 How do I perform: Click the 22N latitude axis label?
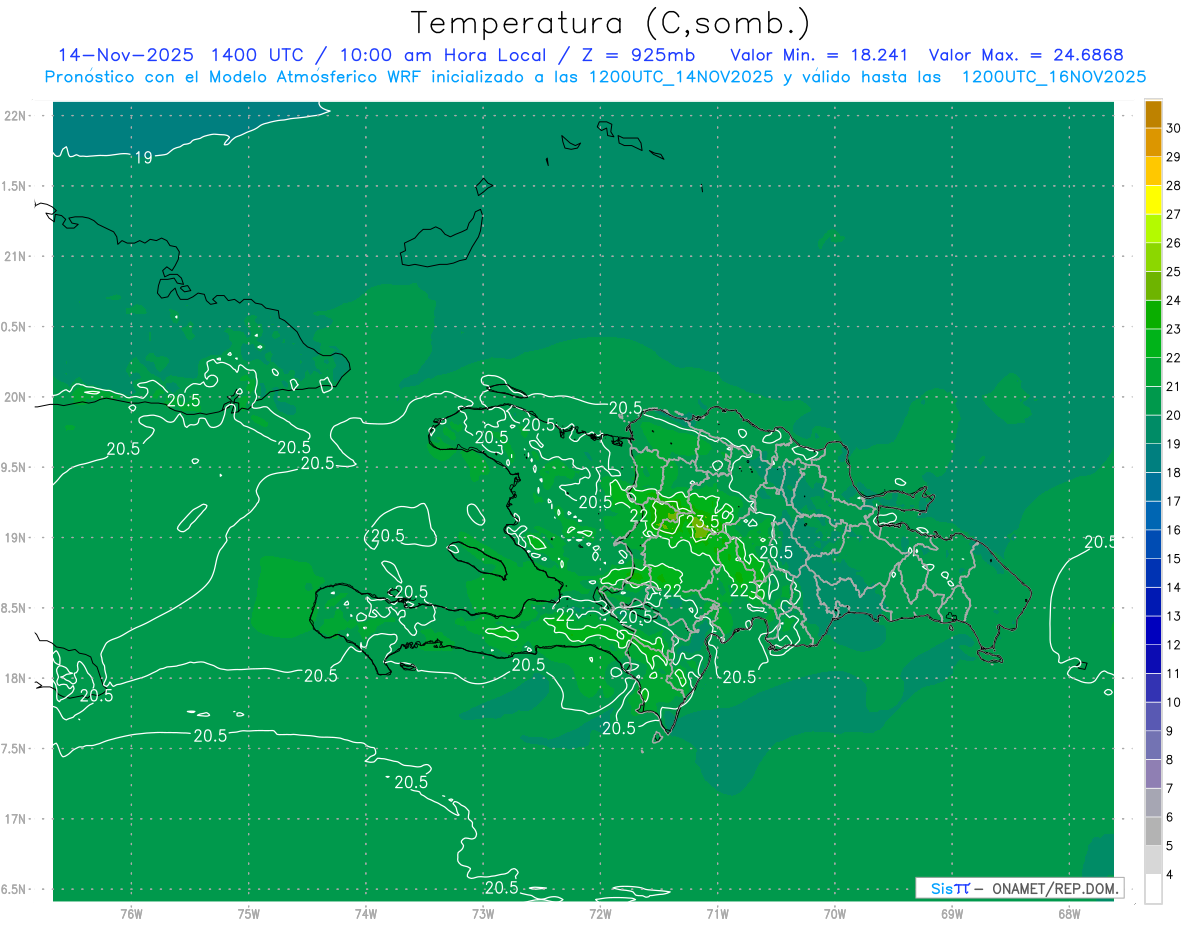click(x=16, y=116)
